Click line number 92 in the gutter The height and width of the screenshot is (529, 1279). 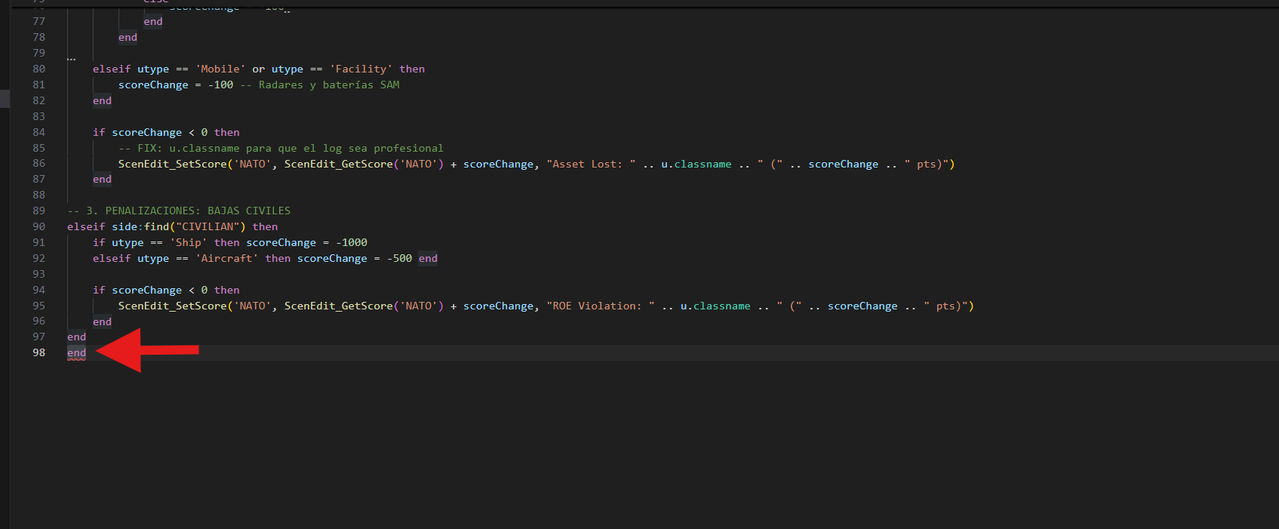tap(39, 258)
